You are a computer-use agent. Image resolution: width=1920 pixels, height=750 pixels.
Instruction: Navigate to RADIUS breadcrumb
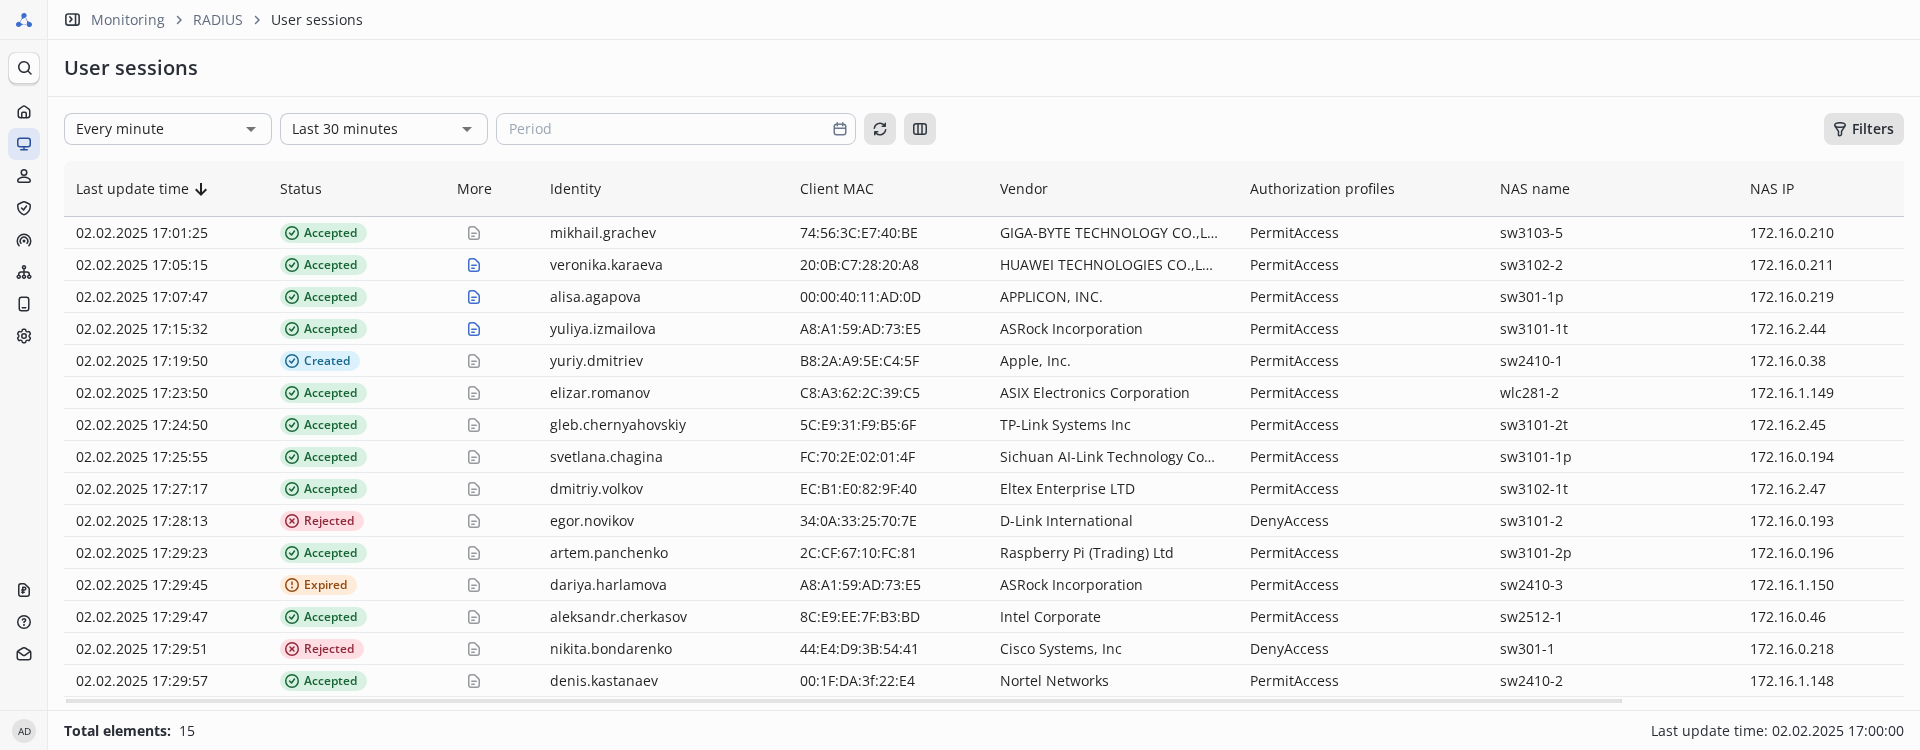[217, 20]
